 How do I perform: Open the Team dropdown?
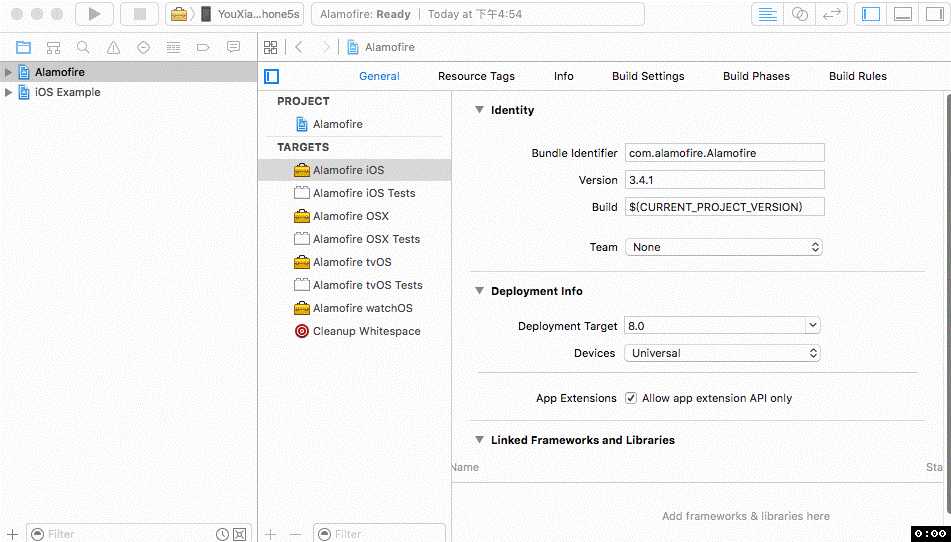point(724,247)
